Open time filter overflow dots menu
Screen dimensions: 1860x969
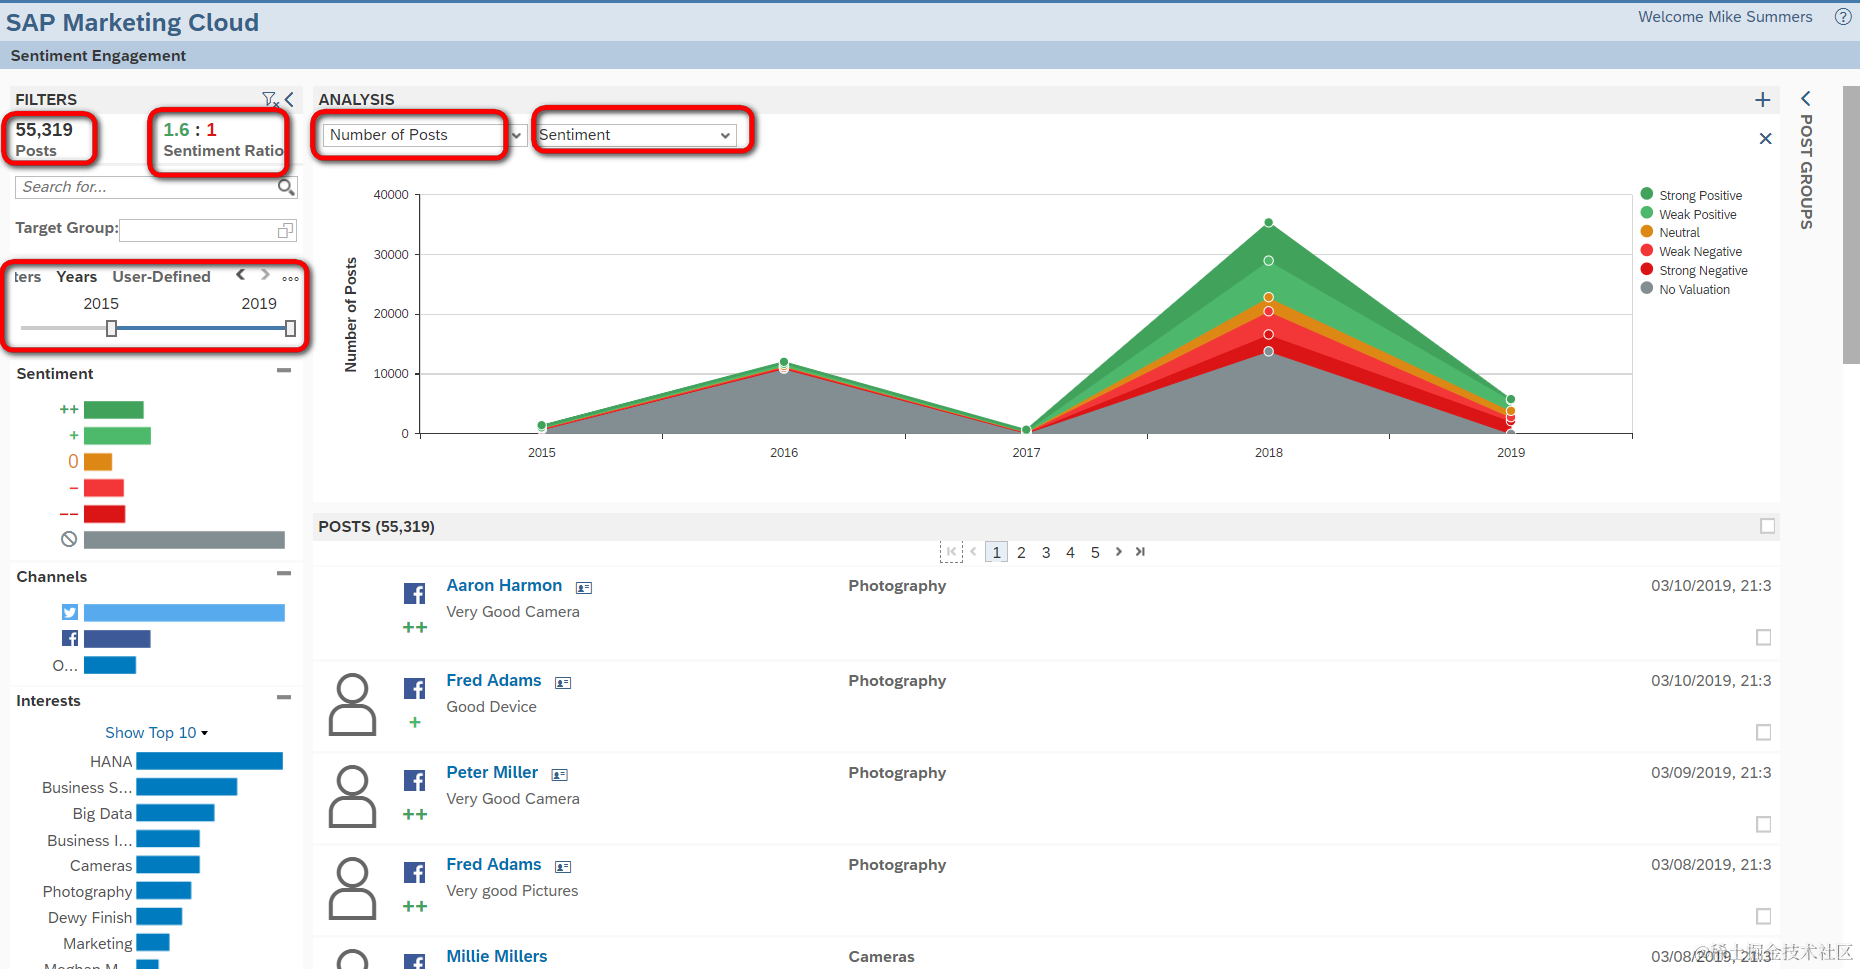coord(290,278)
